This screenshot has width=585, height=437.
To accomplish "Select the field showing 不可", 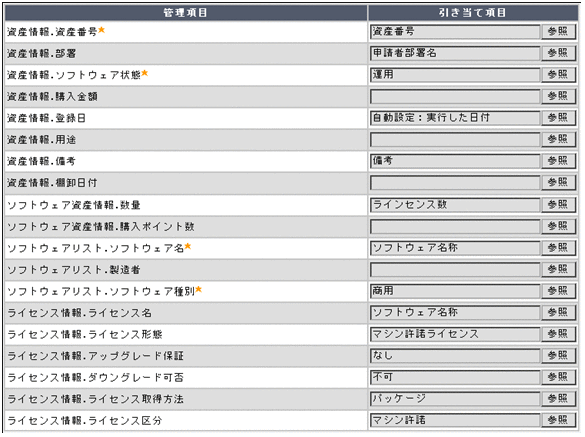I will click(455, 378).
